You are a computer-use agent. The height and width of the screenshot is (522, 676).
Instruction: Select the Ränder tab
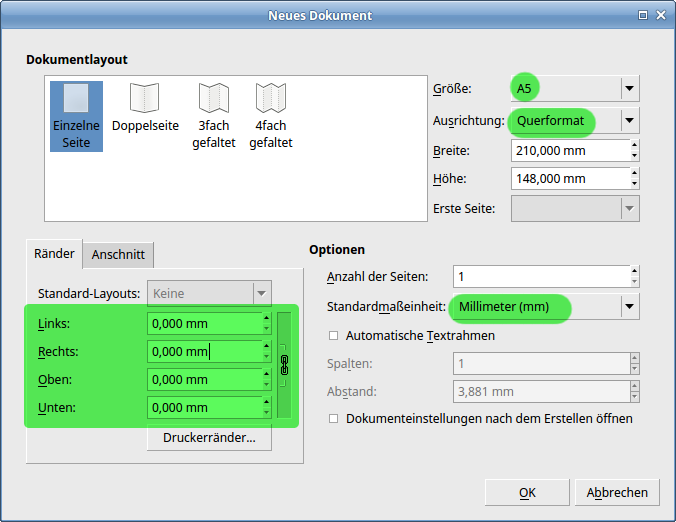55,254
